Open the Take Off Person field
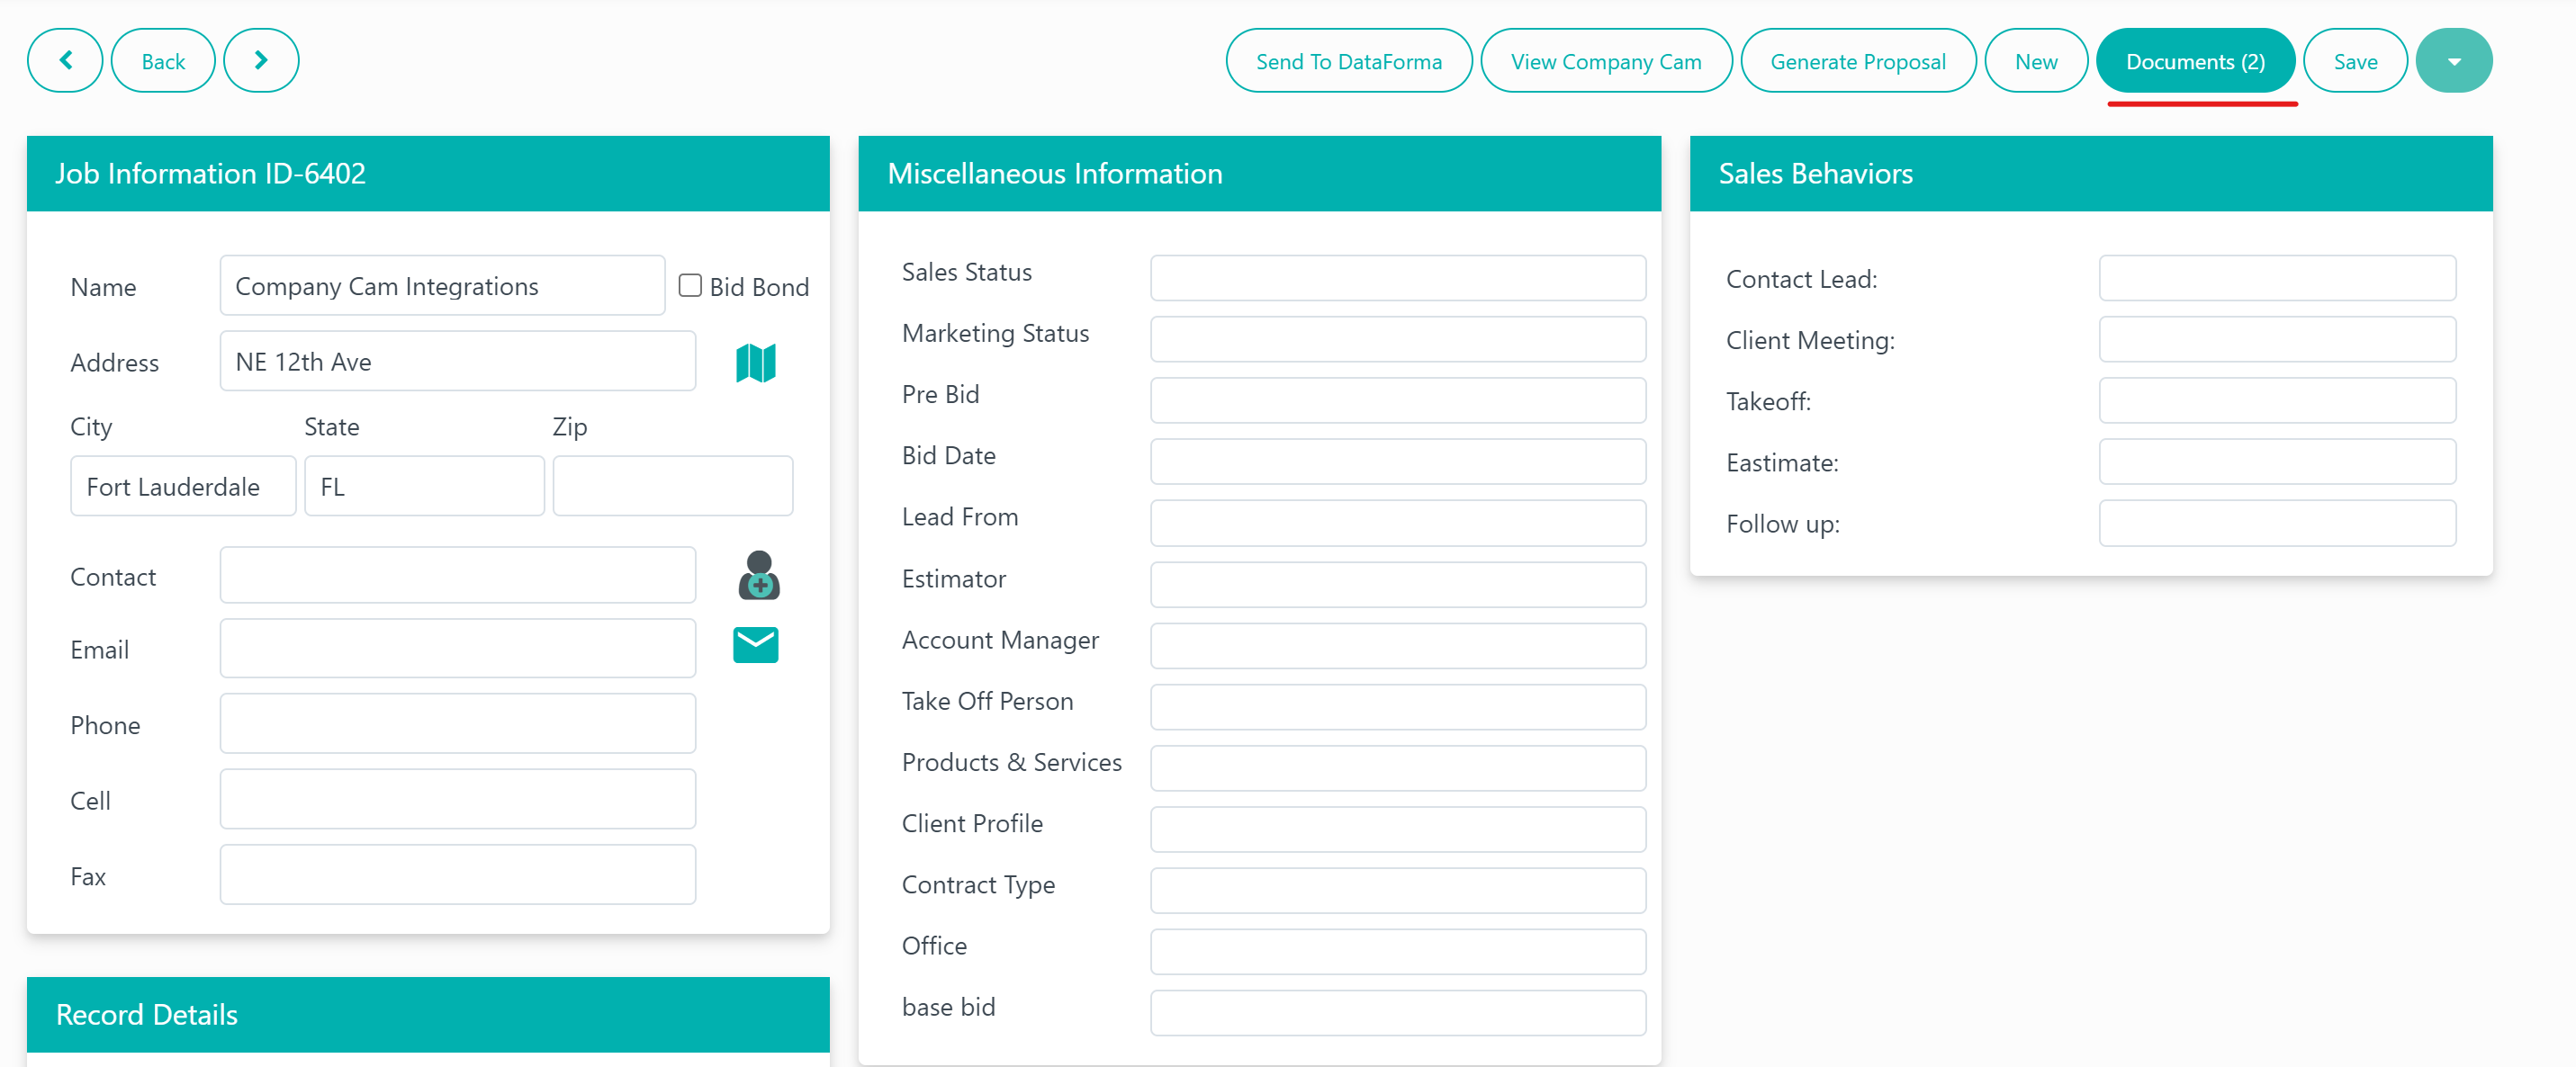The width and height of the screenshot is (2576, 1067). pos(1397,707)
